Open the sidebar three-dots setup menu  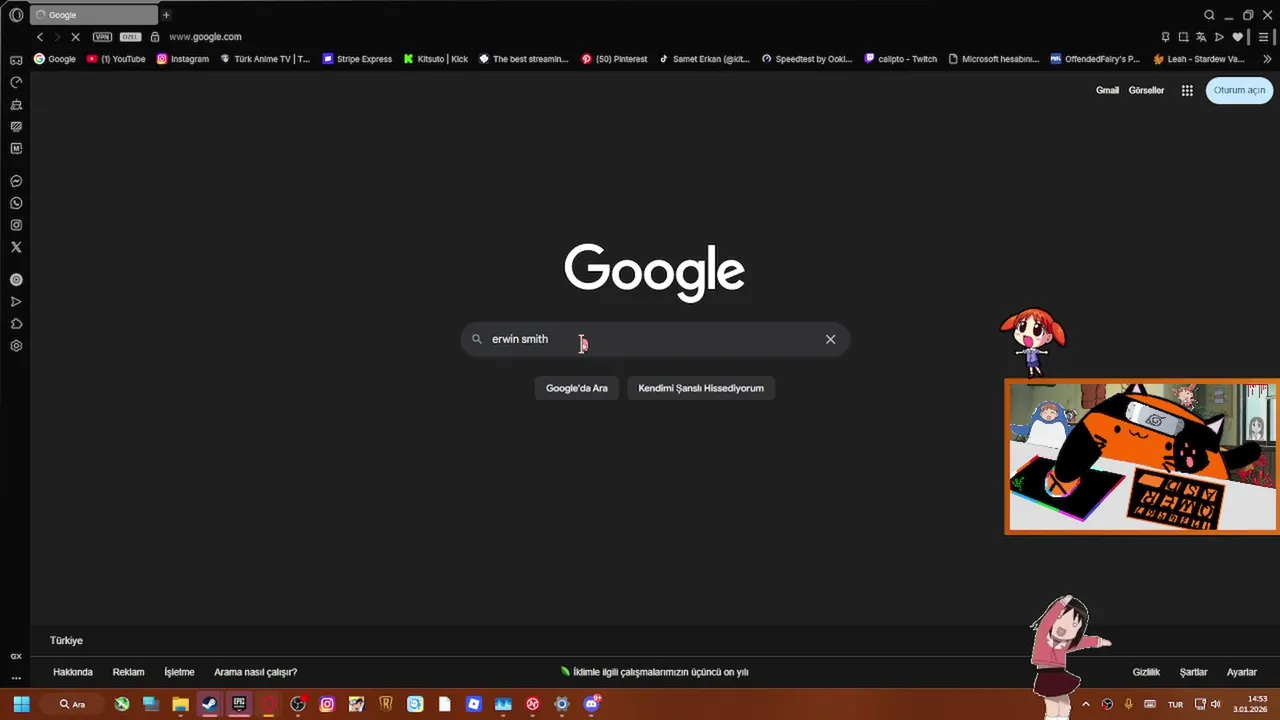point(16,677)
